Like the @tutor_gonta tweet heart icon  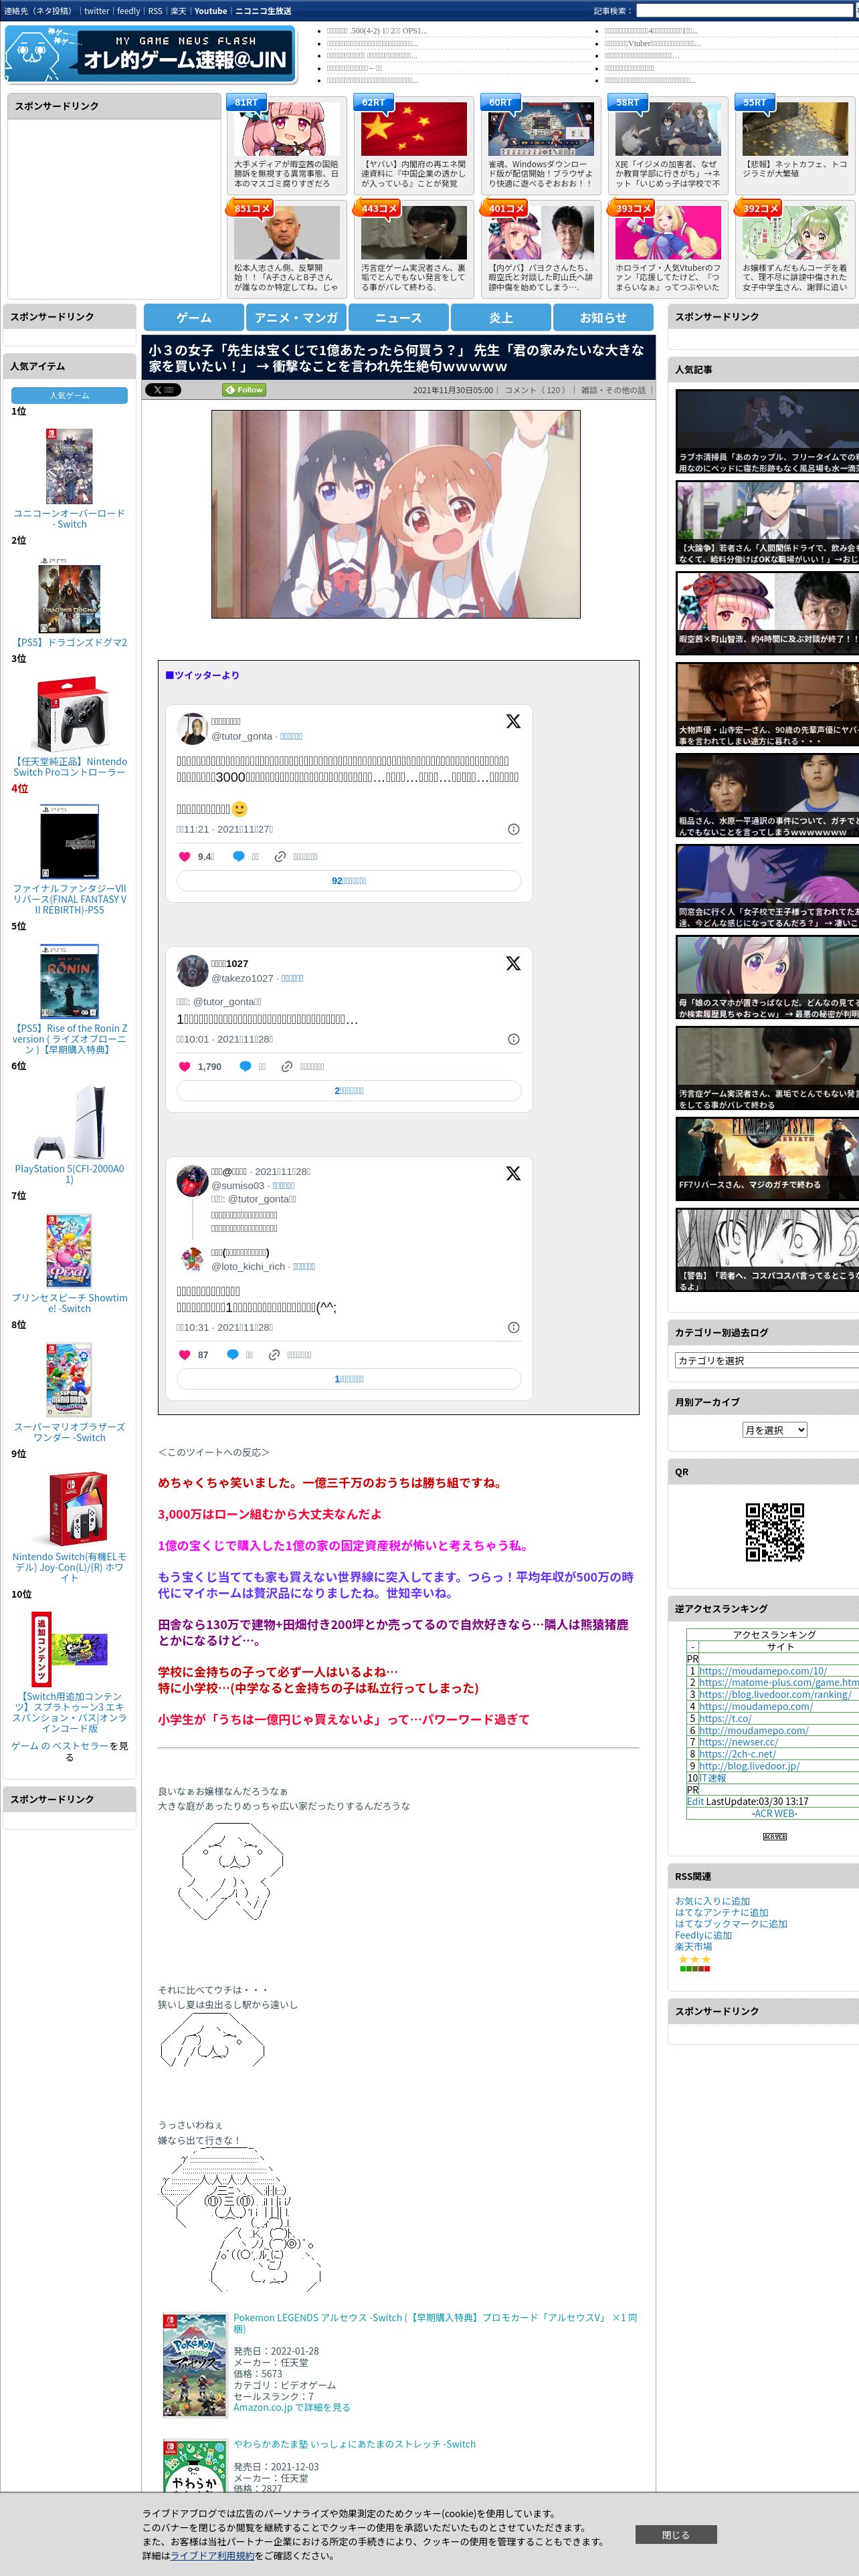pos(184,856)
